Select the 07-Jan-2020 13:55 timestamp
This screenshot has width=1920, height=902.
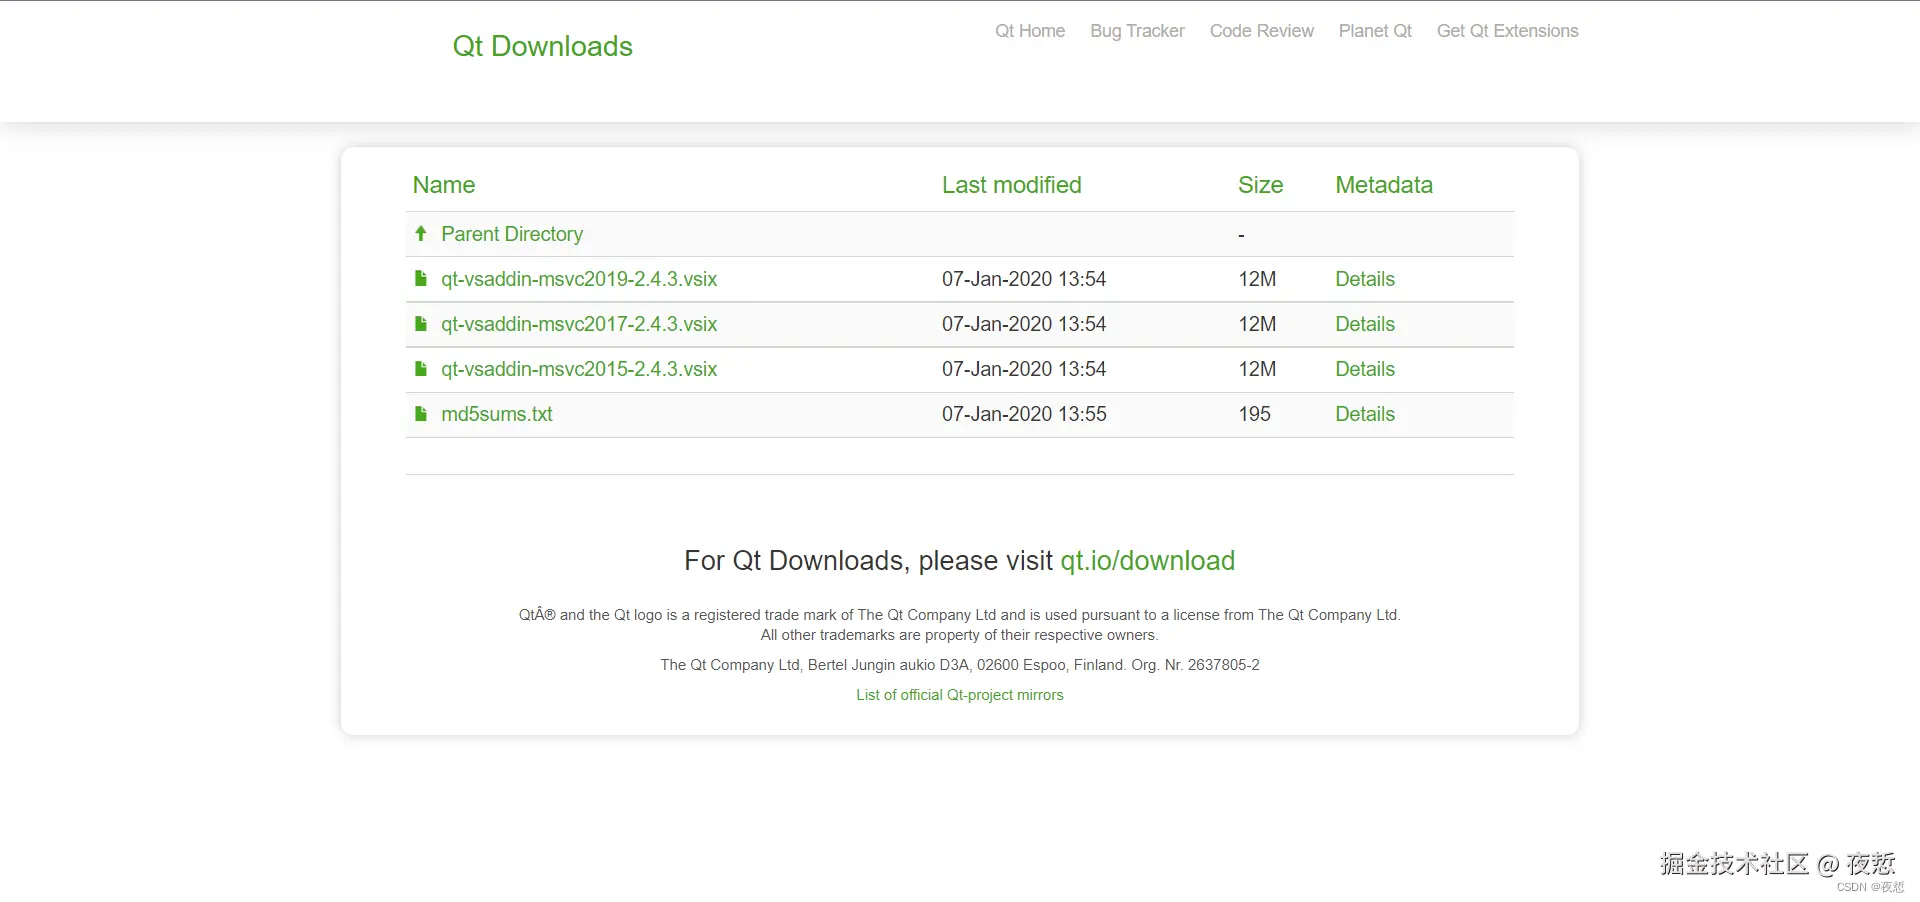coord(1024,414)
